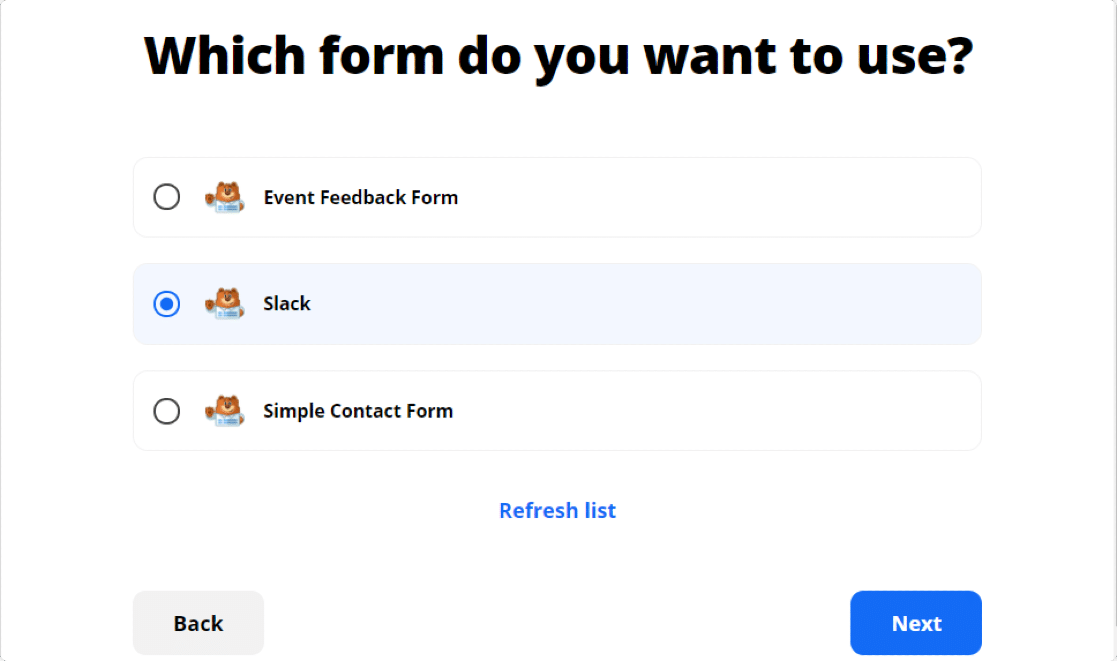Continue by clicking the Next button

point(916,623)
